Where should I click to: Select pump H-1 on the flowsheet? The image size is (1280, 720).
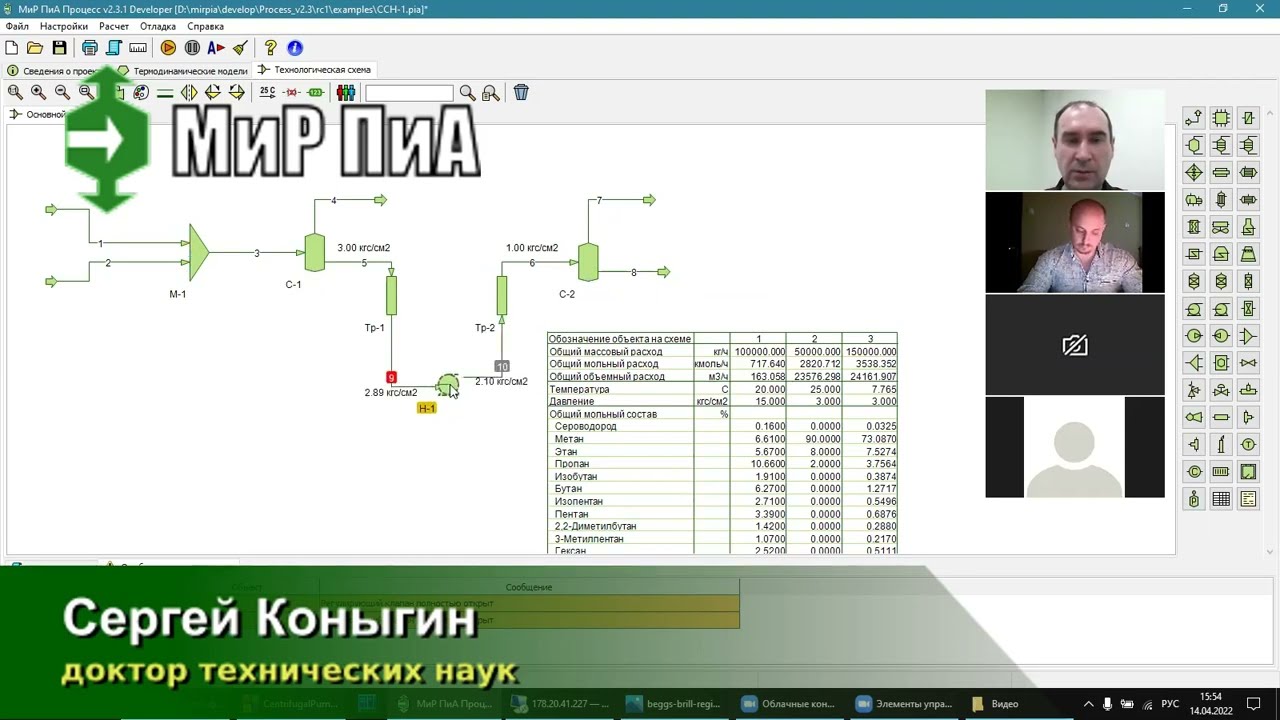tap(448, 384)
